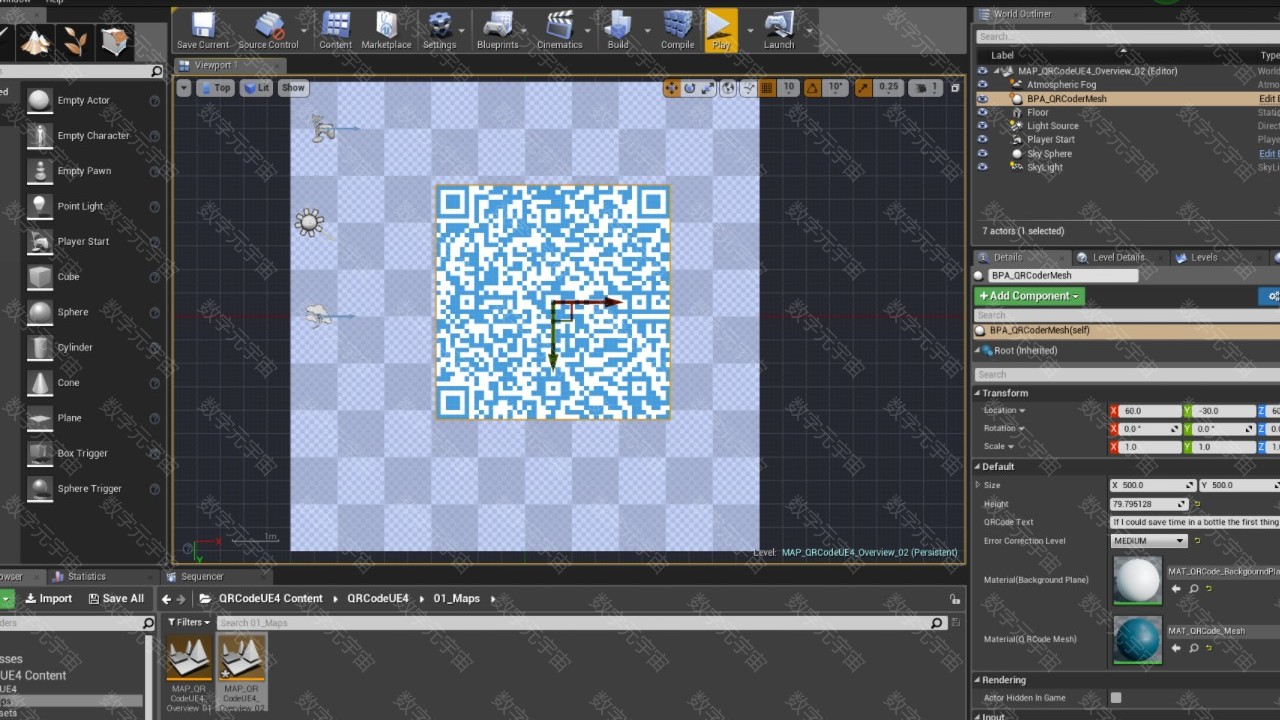Select the rotate gizmo mode in viewport
Image resolution: width=1280 pixels, height=720 pixels.
coord(689,88)
